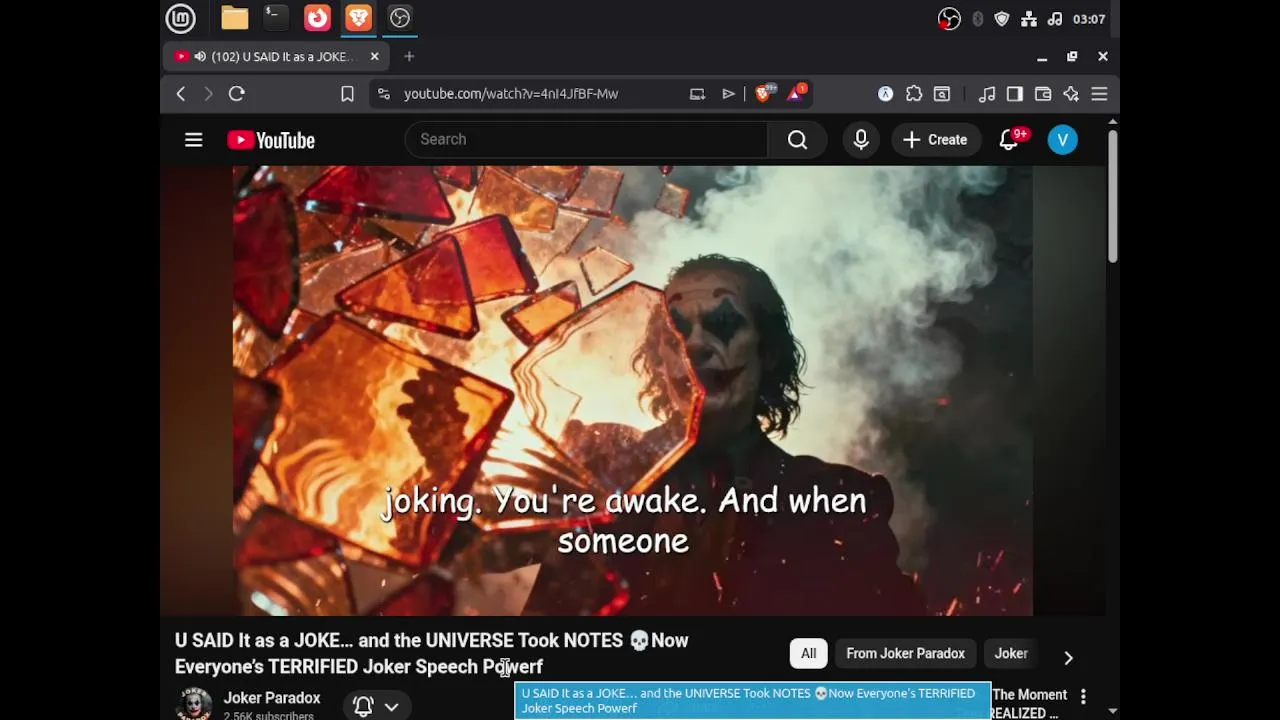Open more options for 'The Moment' video

point(1083,696)
